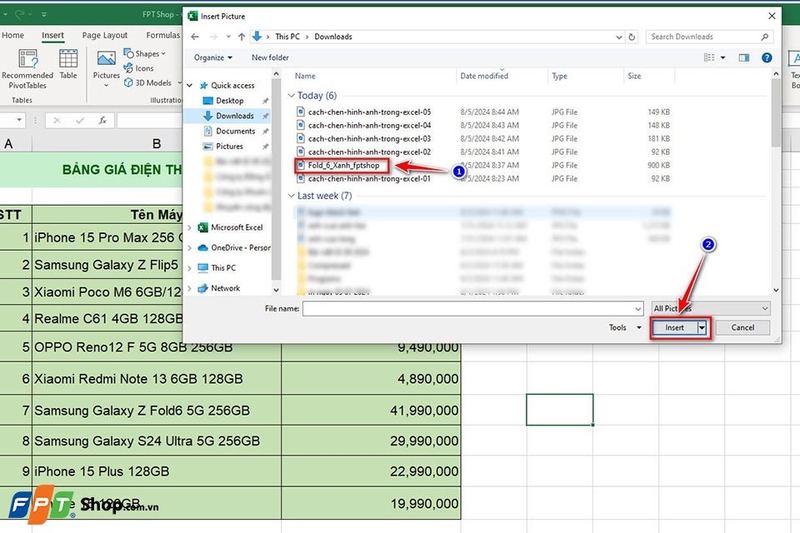
Task: Go up one folder level
Action: click(x=241, y=37)
